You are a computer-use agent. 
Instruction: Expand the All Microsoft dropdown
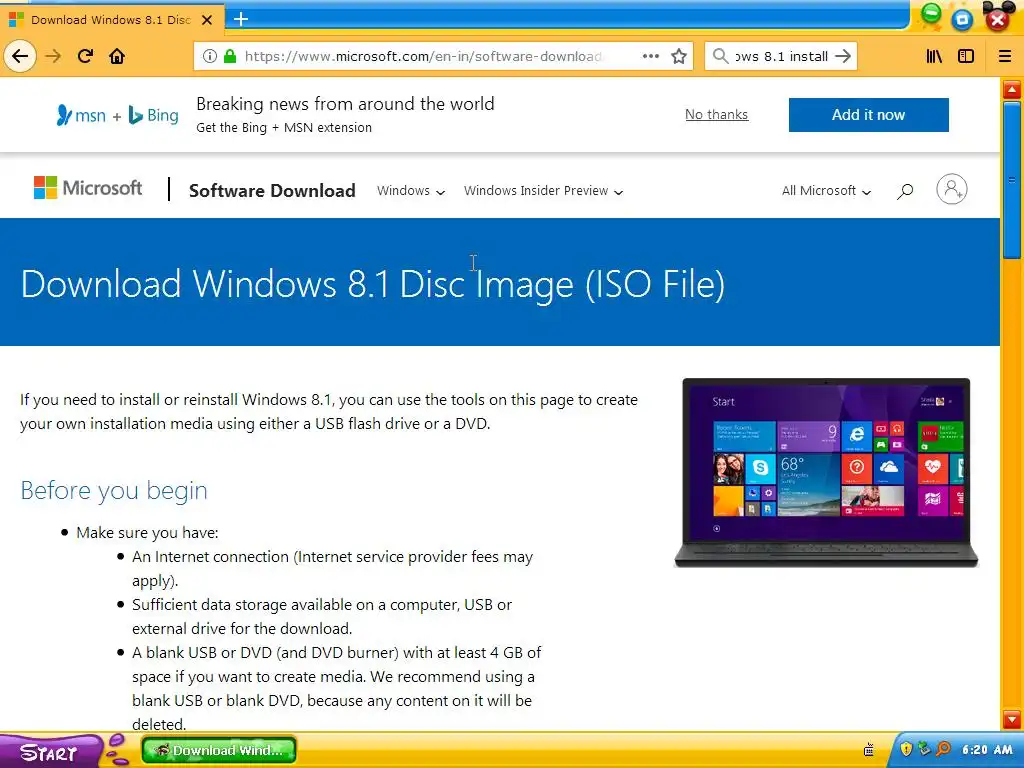[x=826, y=191]
